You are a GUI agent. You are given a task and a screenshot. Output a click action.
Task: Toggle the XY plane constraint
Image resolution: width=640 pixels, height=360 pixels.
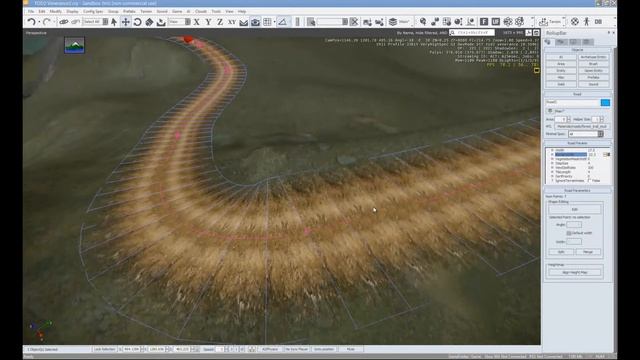232,22
